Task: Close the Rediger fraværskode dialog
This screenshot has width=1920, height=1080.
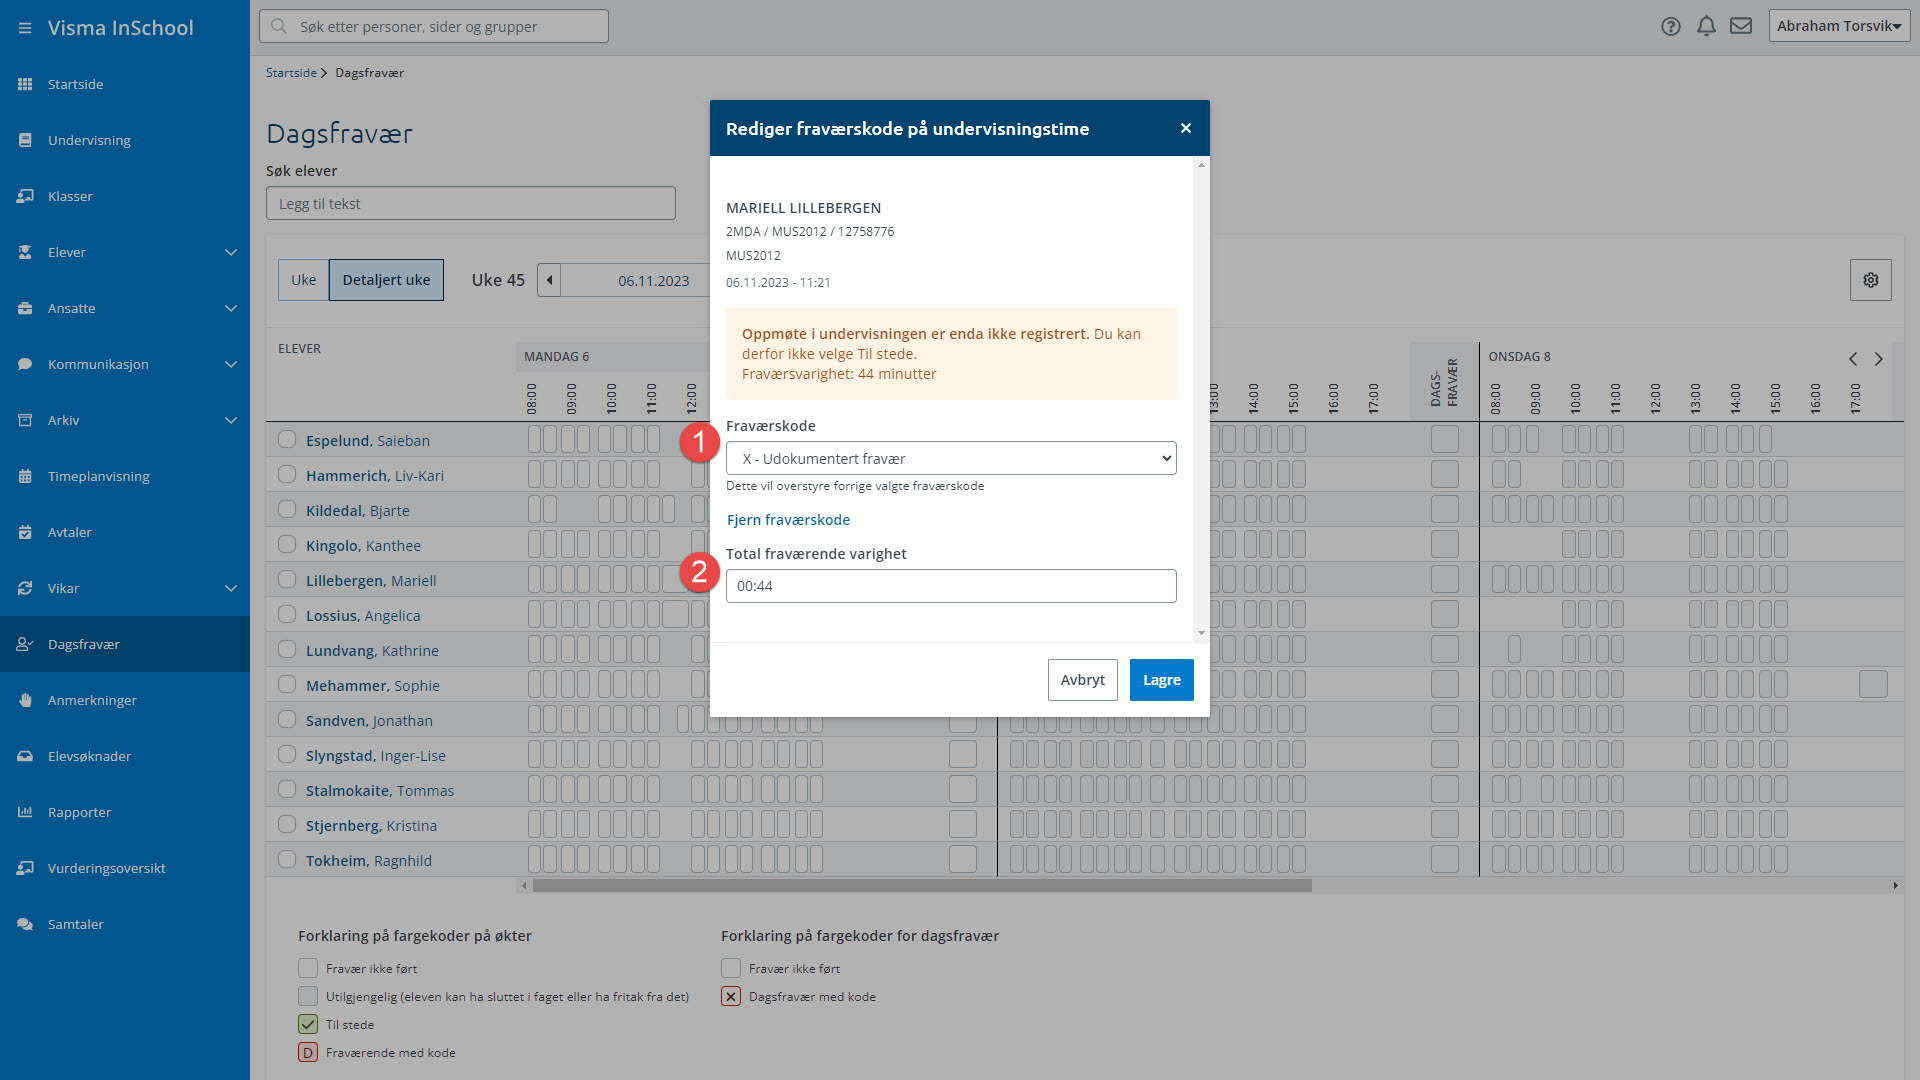Action: (x=1186, y=128)
